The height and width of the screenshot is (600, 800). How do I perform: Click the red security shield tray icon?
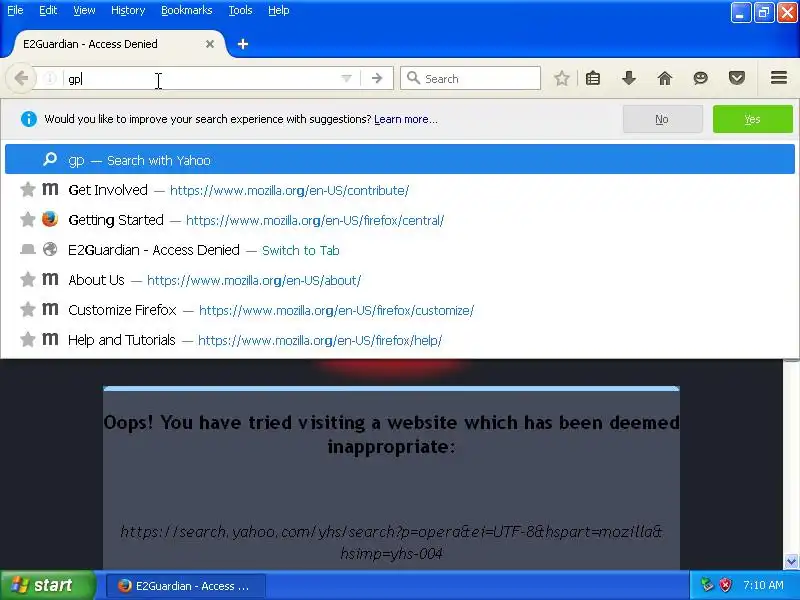[x=725, y=585]
